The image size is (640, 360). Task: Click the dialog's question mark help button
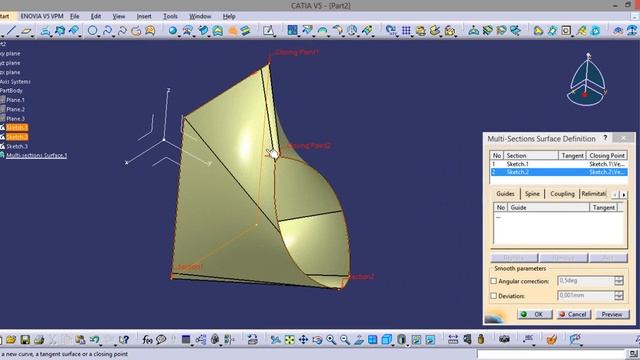[x=605, y=138]
